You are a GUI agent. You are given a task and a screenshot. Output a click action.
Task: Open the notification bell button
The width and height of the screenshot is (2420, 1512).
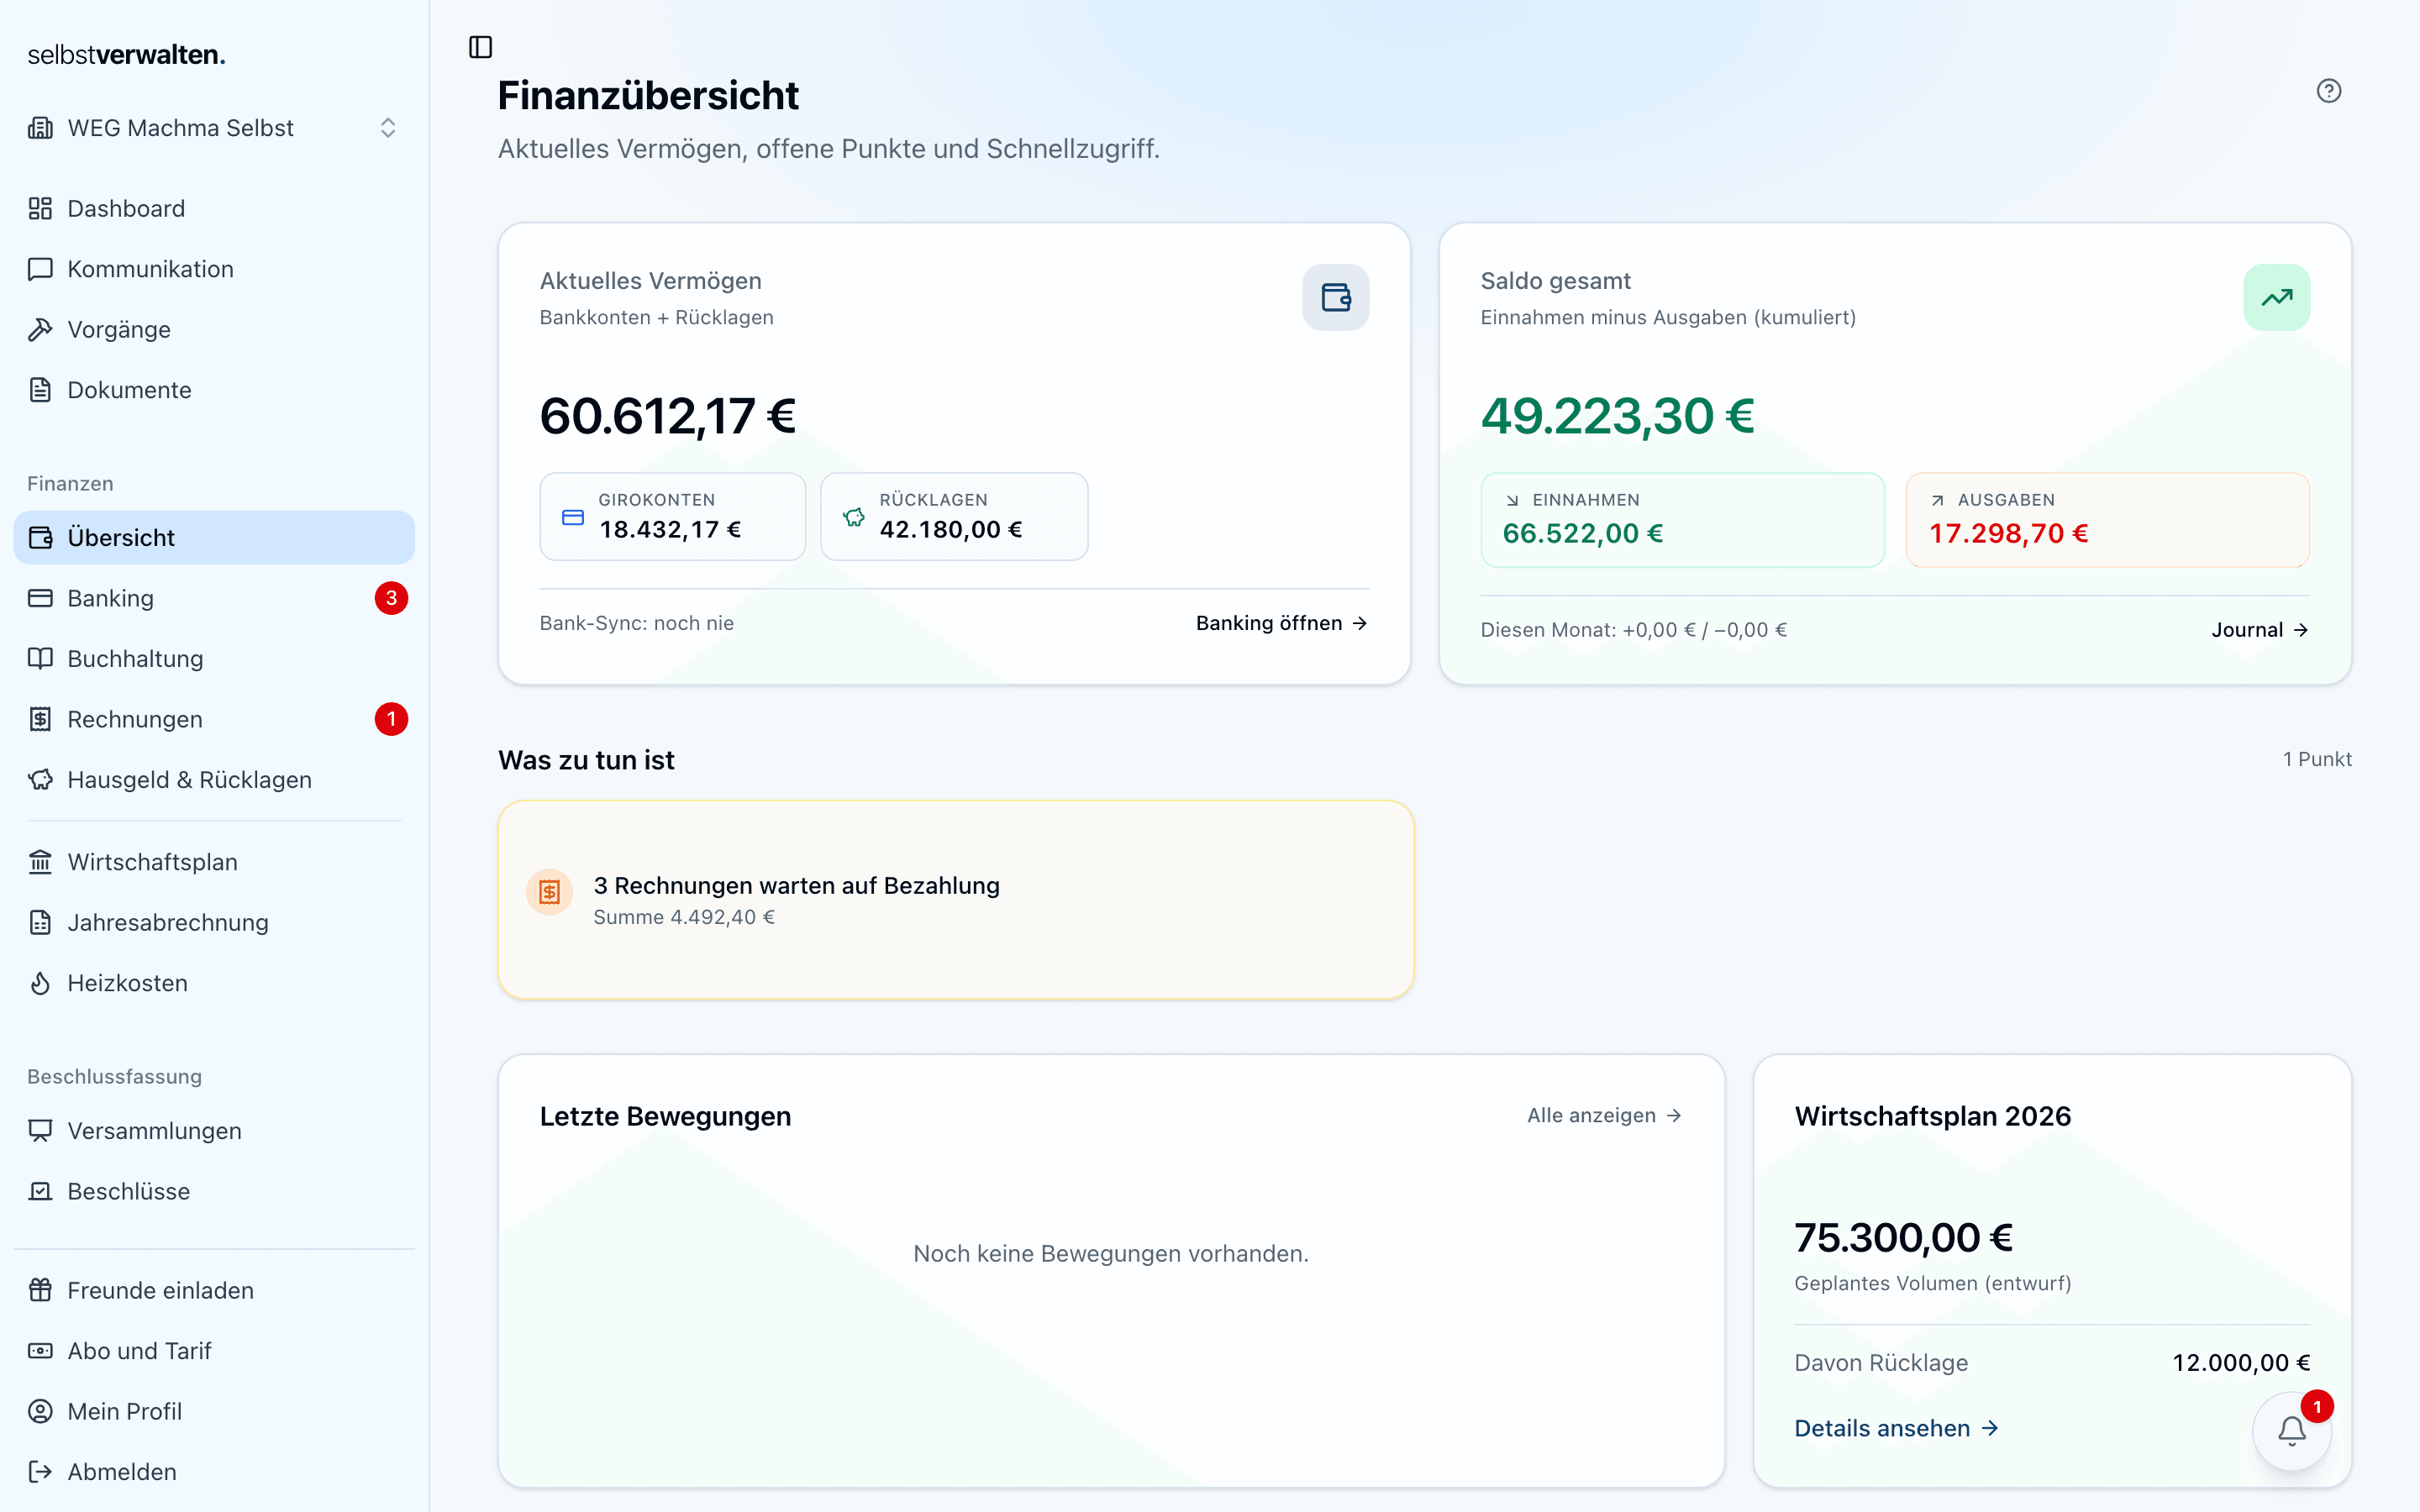[2292, 1431]
